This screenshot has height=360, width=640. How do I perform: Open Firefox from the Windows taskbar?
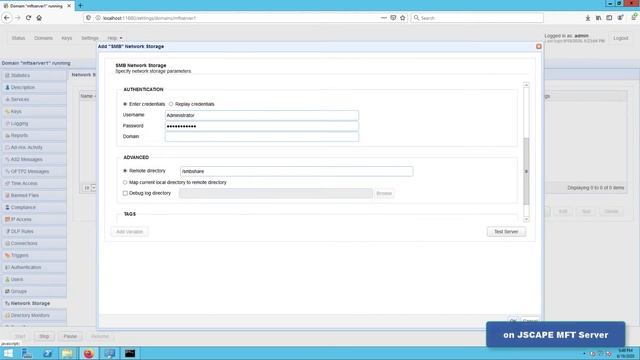89,353
